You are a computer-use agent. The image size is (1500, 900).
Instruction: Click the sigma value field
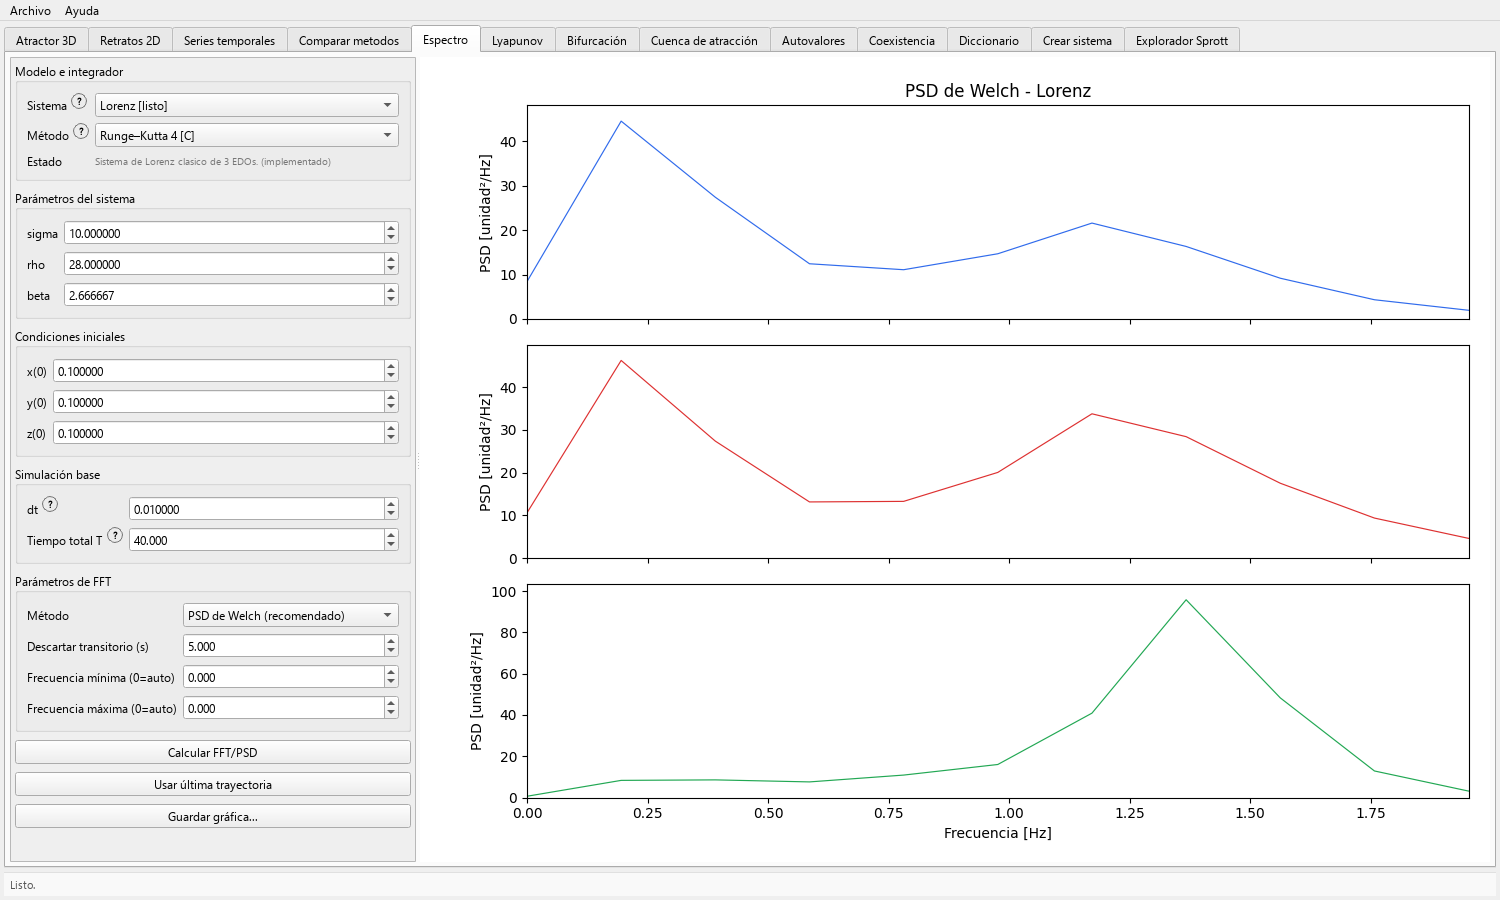click(x=224, y=233)
